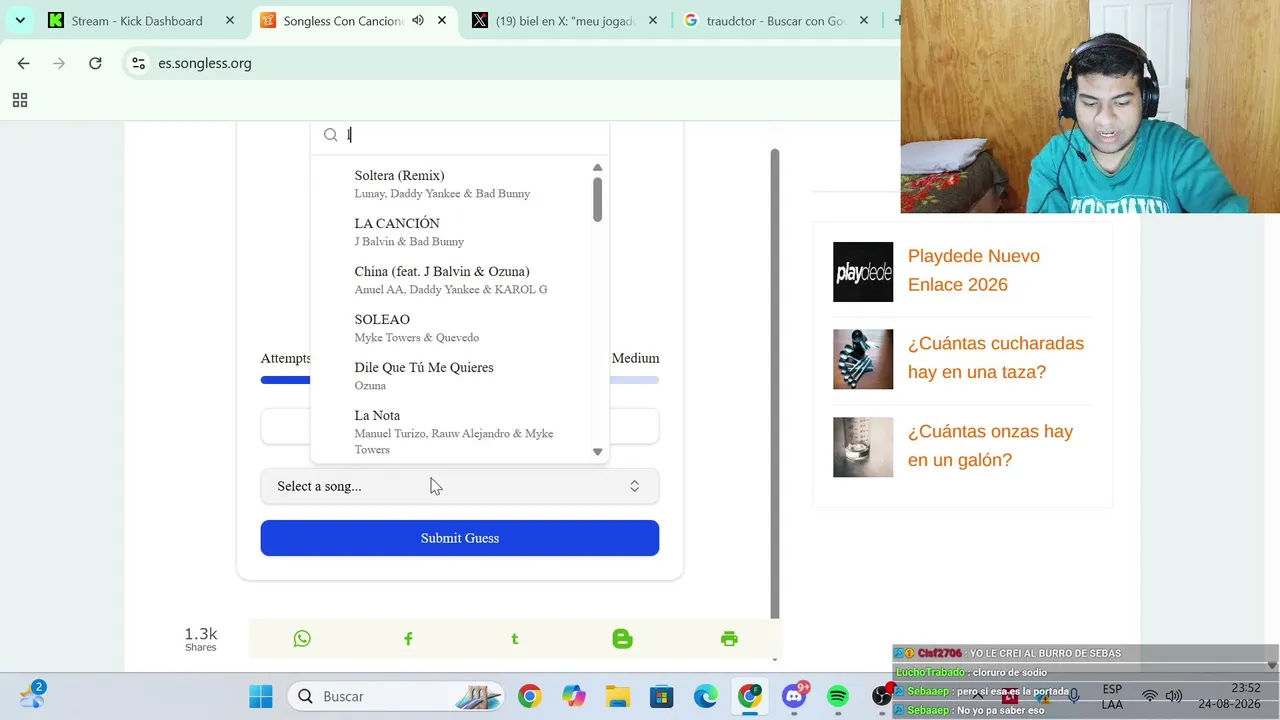Share the page on Tumblr
The width and height of the screenshot is (1280, 720).
[x=515, y=639]
